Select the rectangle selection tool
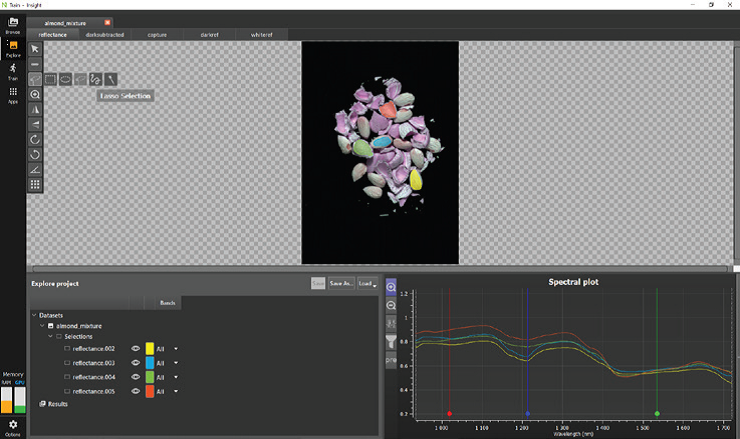The image size is (740, 439). [50, 78]
